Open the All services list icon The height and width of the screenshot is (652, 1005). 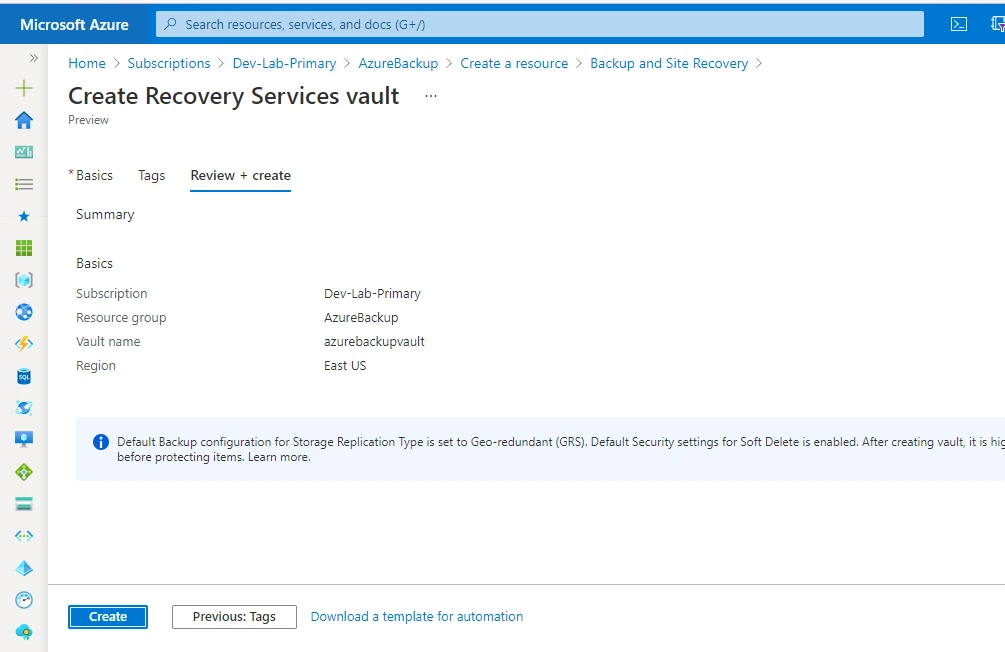pos(24,184)
